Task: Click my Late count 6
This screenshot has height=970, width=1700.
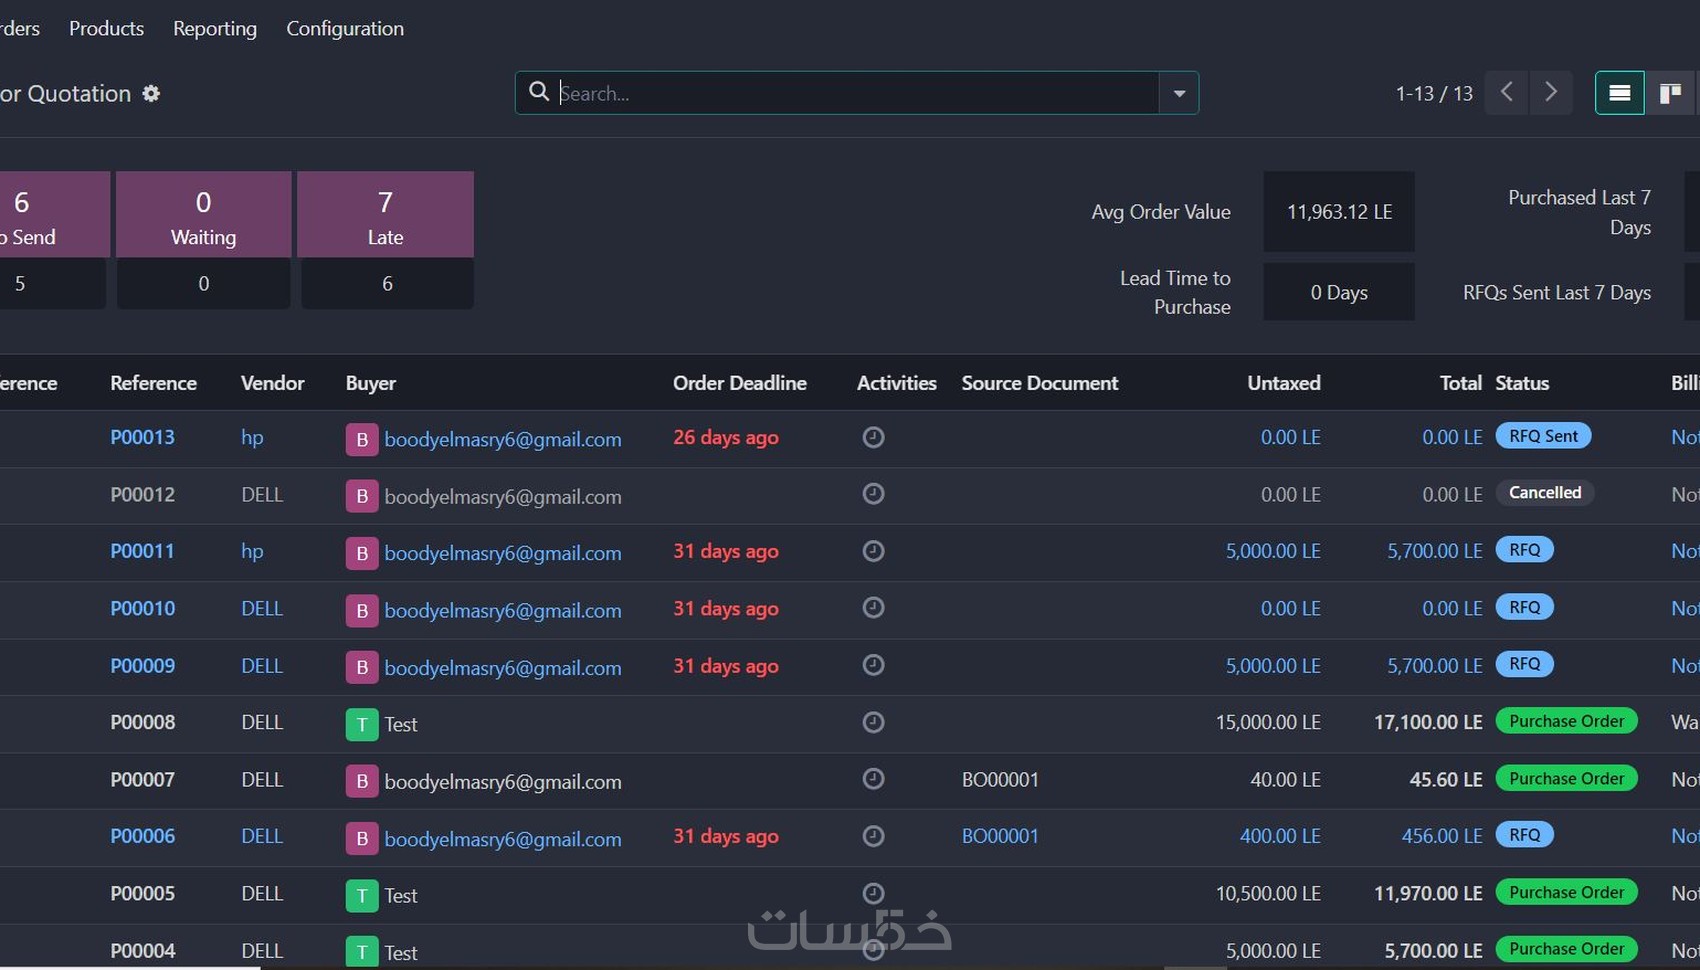Action: point(387,284)
